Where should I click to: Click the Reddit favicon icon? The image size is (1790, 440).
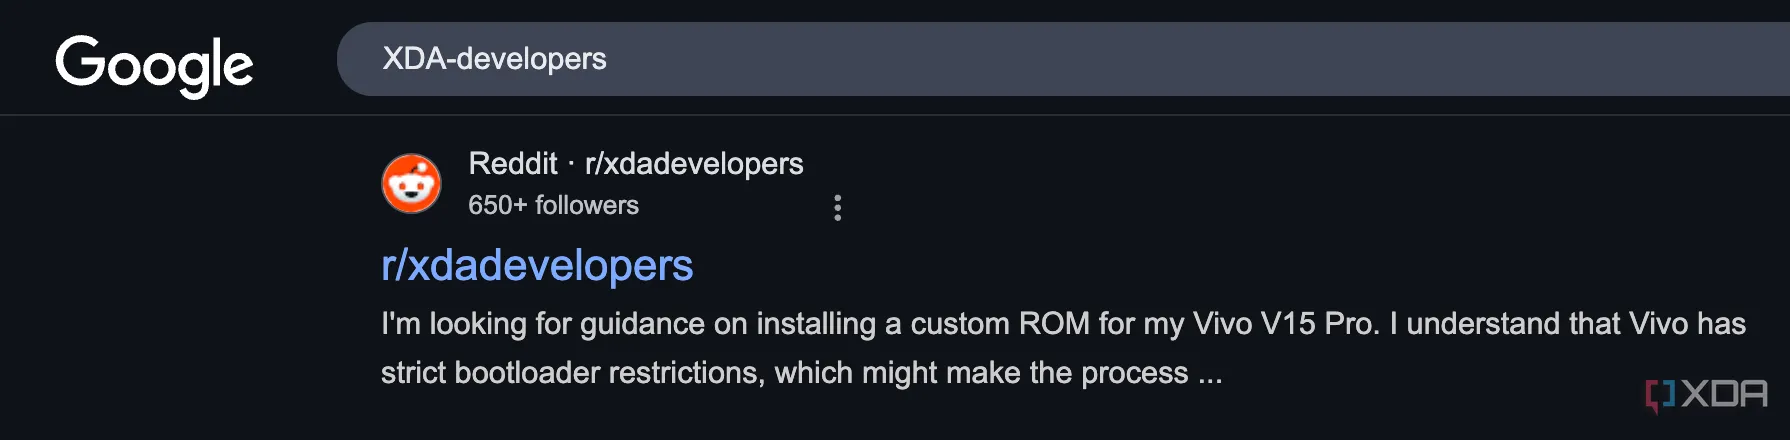(x=411, y=183)
